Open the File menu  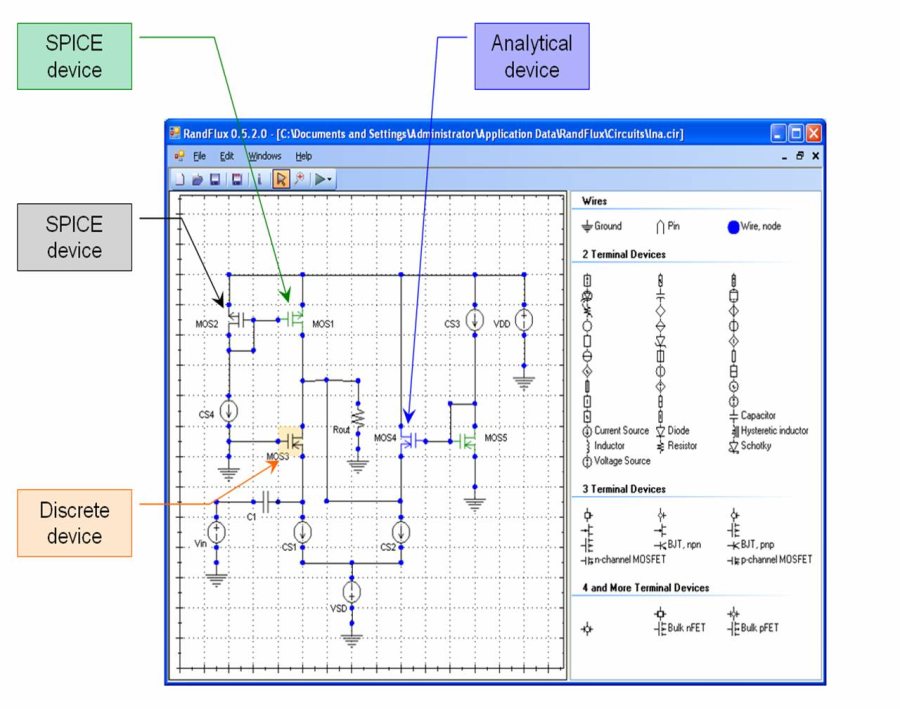[199, 156]
